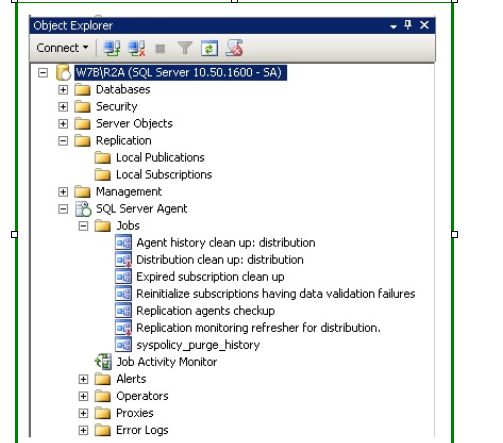Select Distribution clean up: distribution

coord(220,260)
